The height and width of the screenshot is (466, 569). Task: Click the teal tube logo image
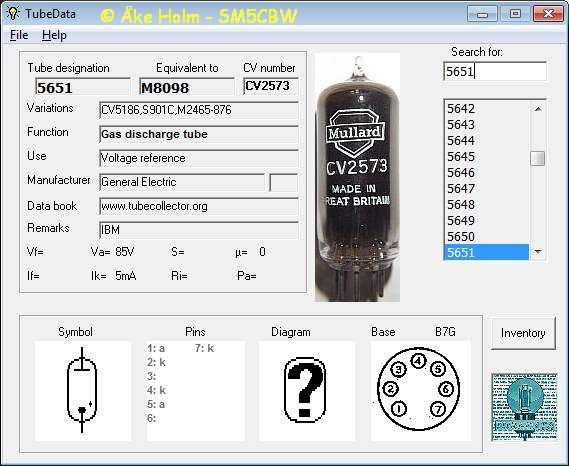click(x=524, y=407)
